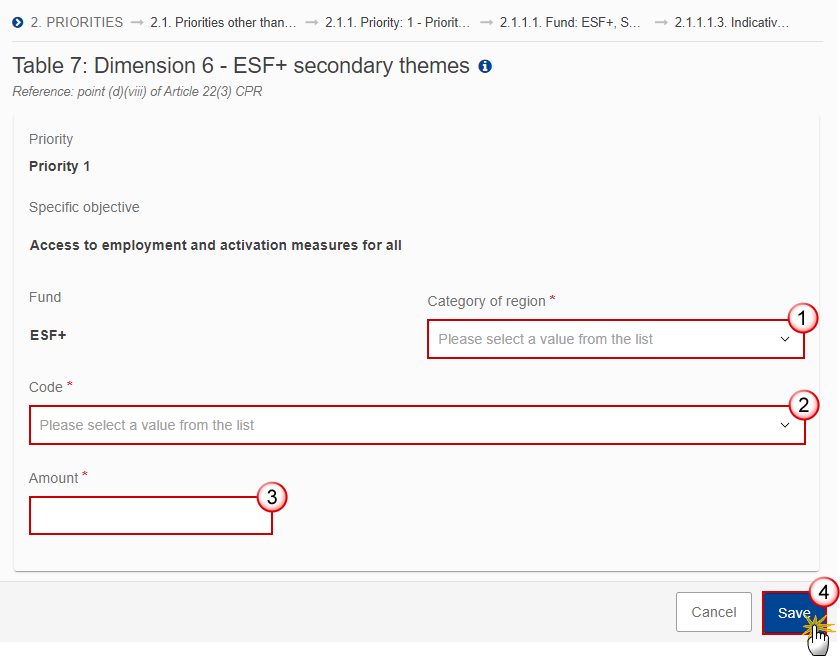The image size is (840, 658).
Task: Click the Category of region label
Action: (486, 301)
